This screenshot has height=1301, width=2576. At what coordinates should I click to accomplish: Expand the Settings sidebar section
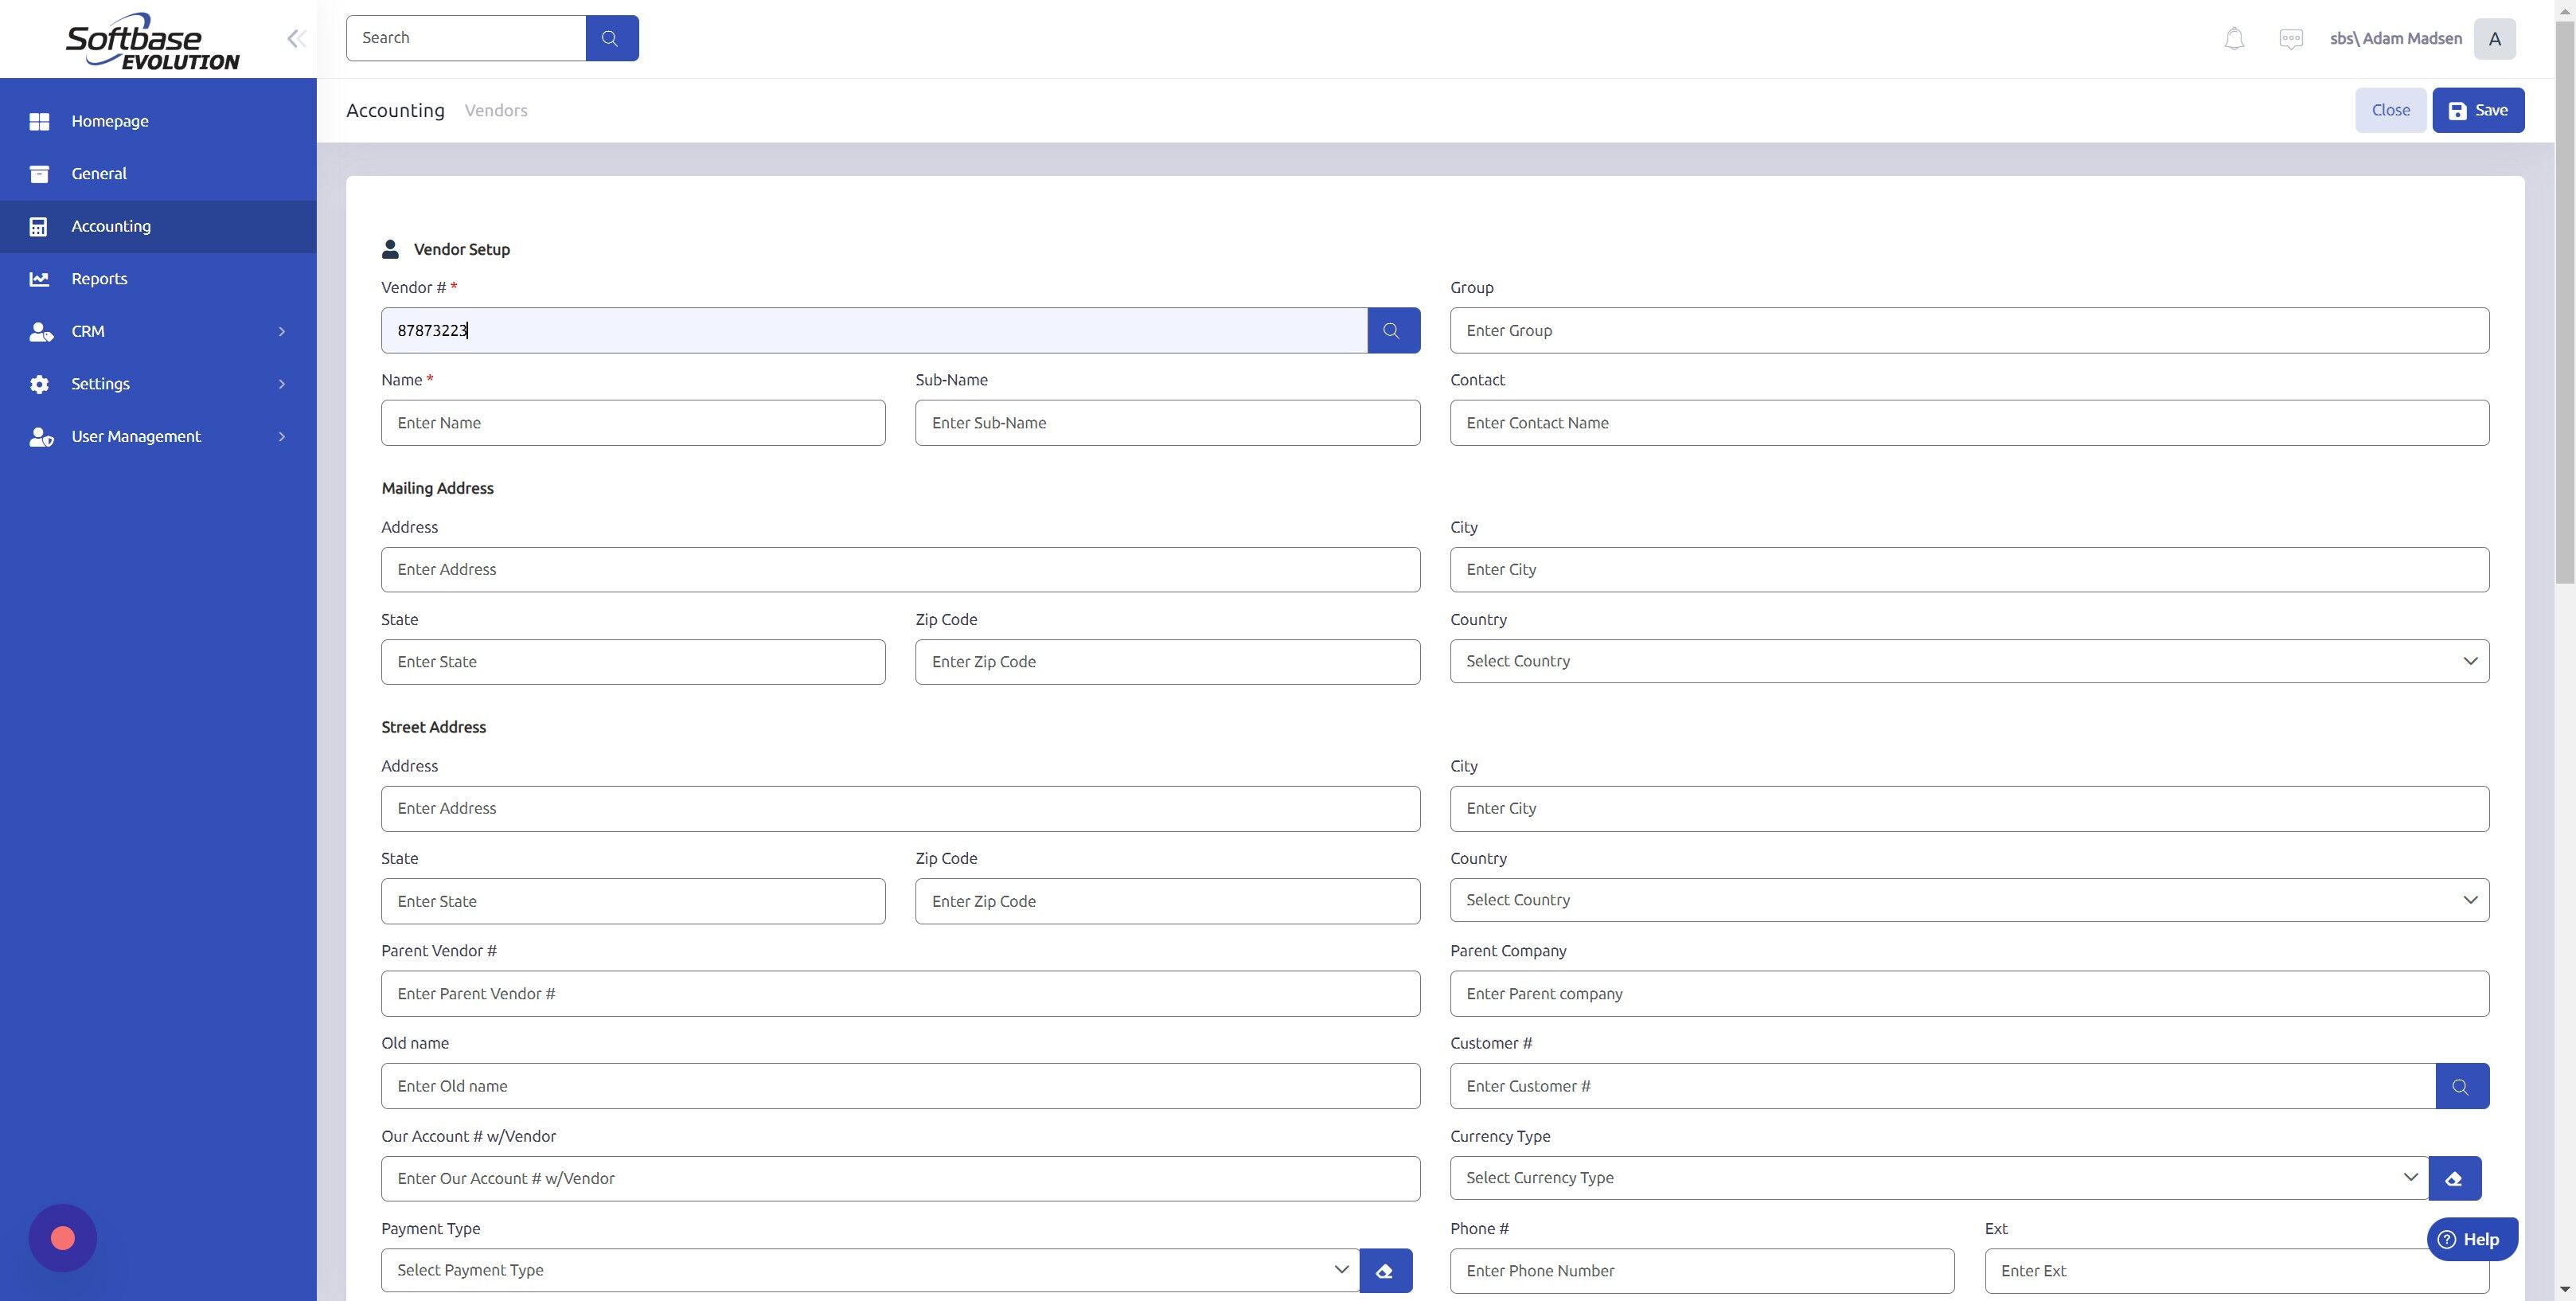click(x=281, y=383)
